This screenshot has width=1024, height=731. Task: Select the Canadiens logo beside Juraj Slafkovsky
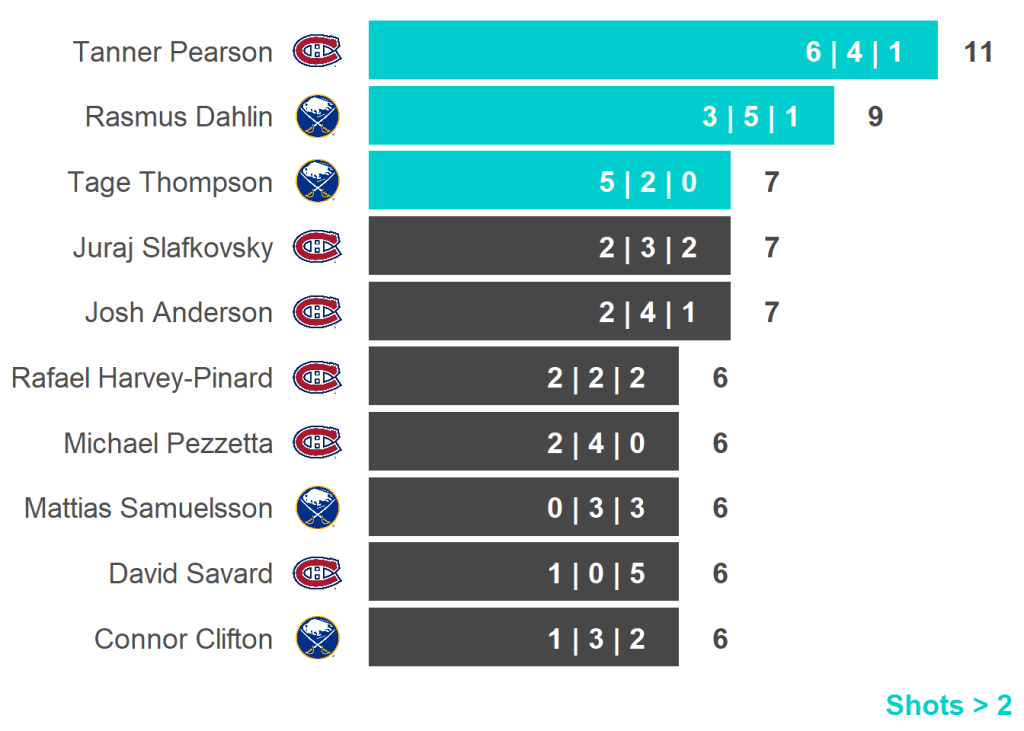pyautogui.click(x=317, y=247)
